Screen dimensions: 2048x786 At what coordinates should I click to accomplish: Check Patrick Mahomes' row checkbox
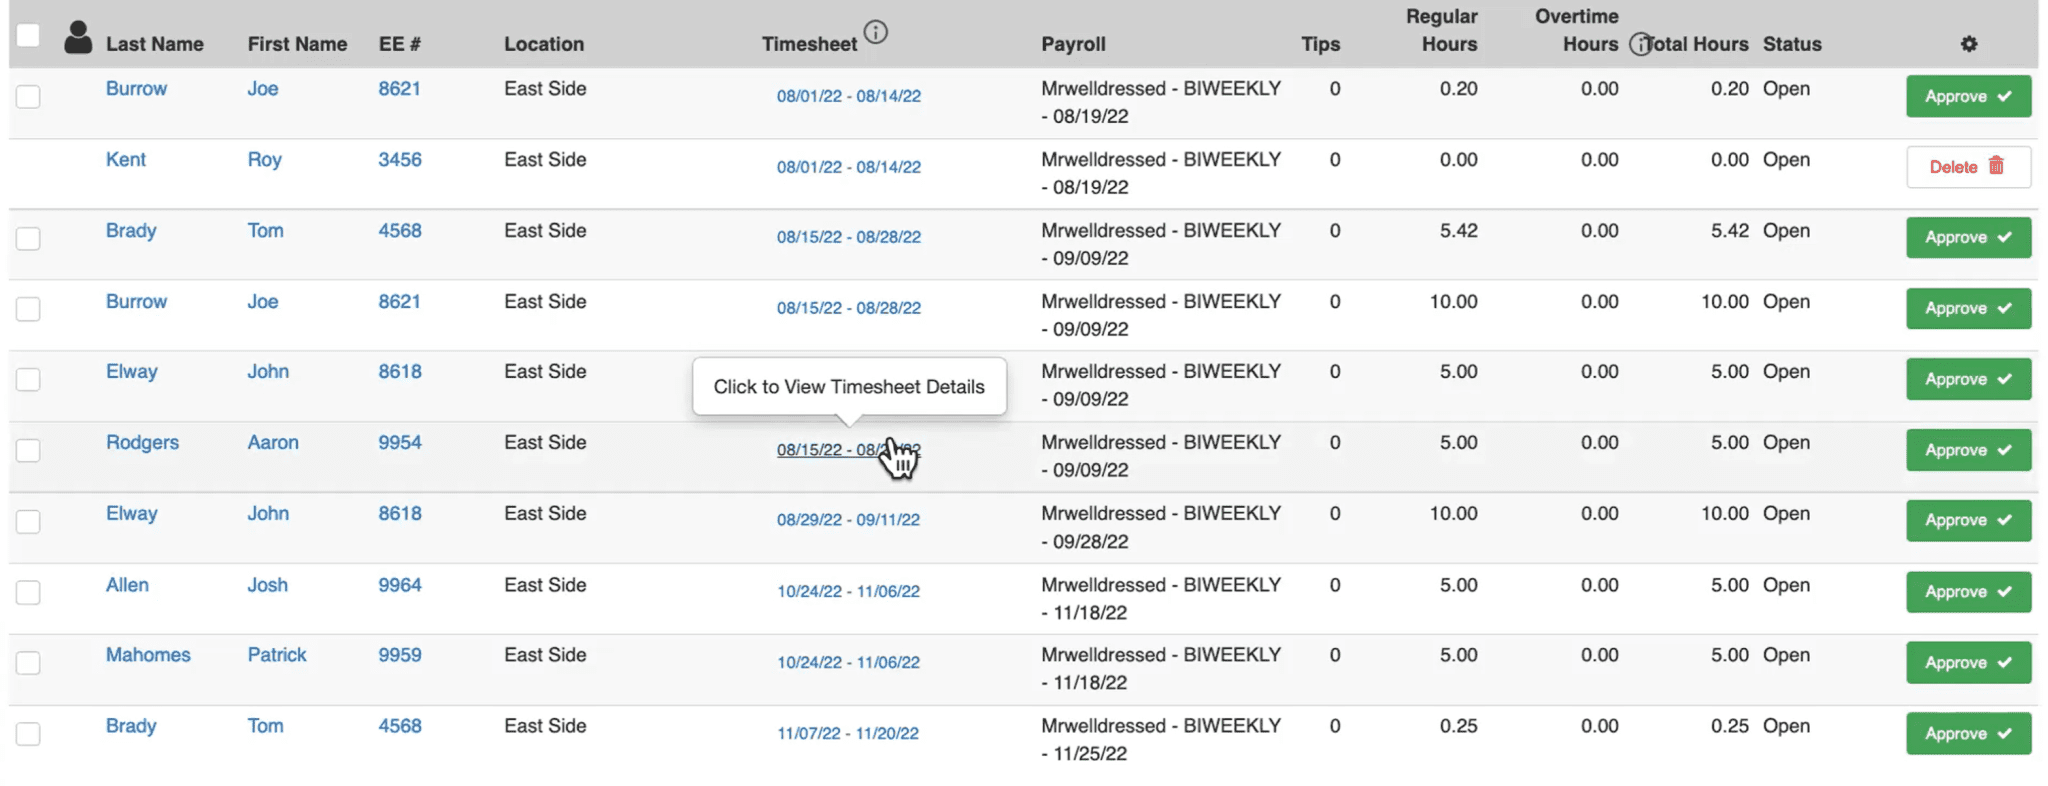(29, 662)
